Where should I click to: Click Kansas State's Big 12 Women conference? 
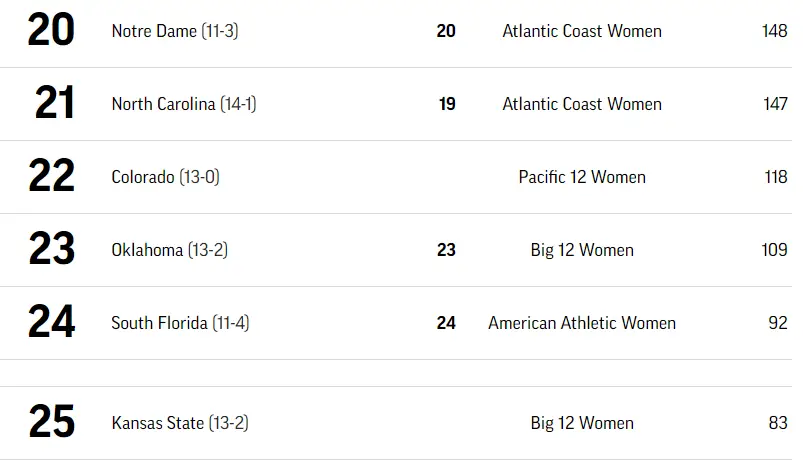coord(582,423)
